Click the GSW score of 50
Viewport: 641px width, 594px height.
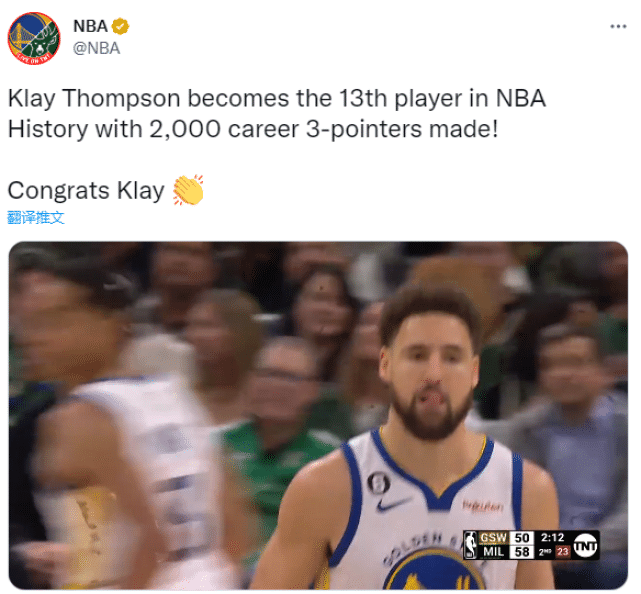pos(522,538)
